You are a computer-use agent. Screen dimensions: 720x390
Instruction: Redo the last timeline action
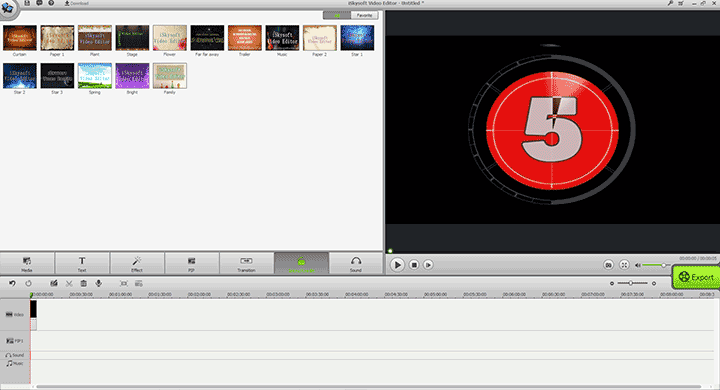coord(28,283)
